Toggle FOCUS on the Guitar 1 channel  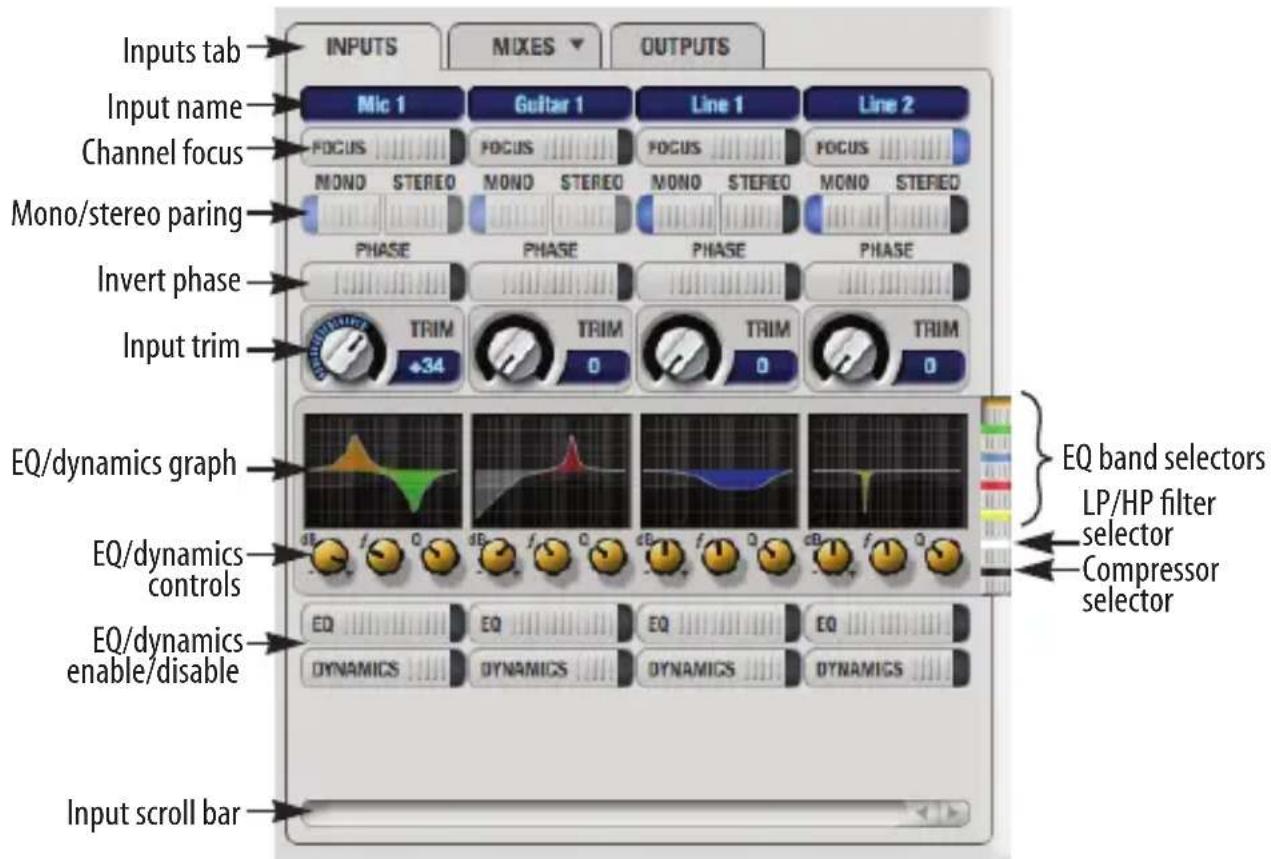[550, 148]
